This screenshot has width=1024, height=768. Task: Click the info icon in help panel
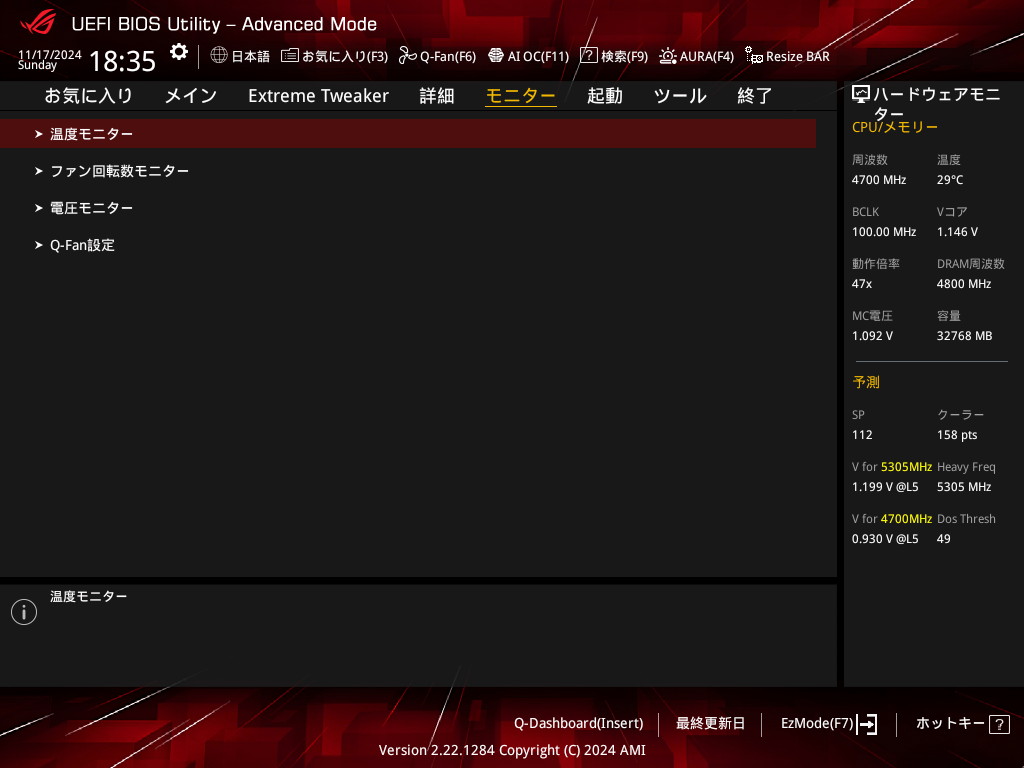click(24, 612)
